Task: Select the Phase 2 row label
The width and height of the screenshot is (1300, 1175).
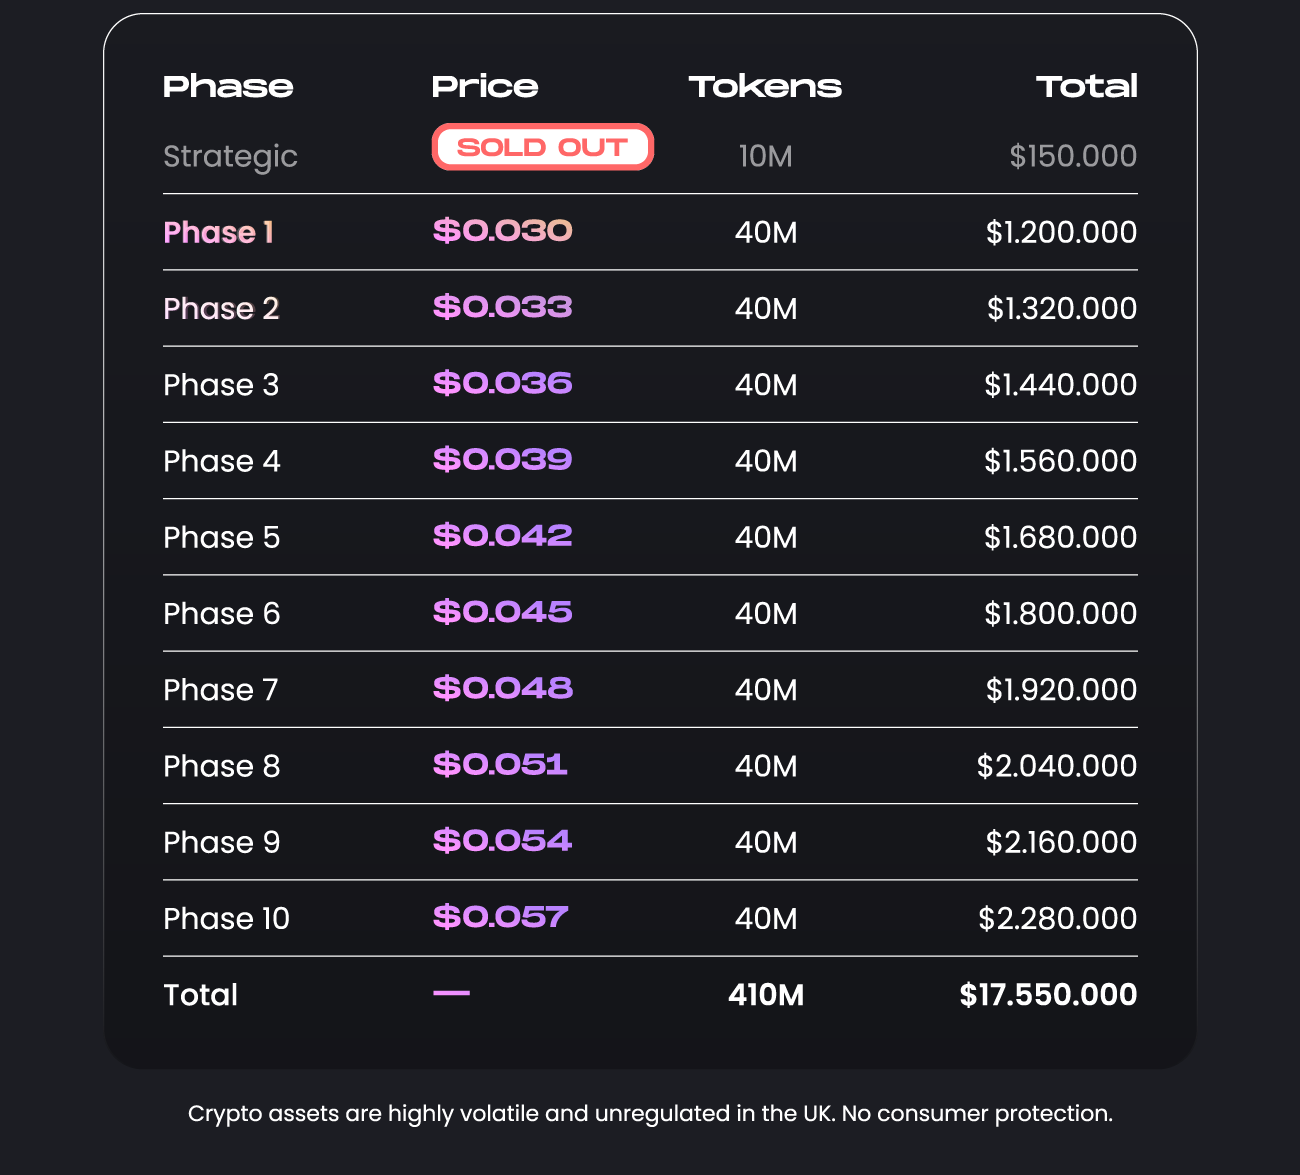Action: click(221, 308)
